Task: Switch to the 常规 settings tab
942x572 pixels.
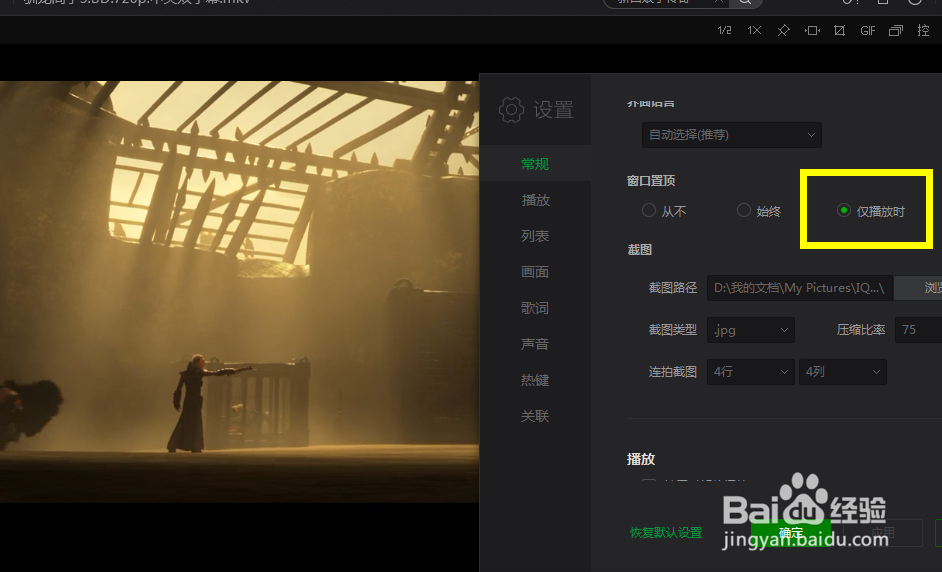Action: click(x=535, y=163)
